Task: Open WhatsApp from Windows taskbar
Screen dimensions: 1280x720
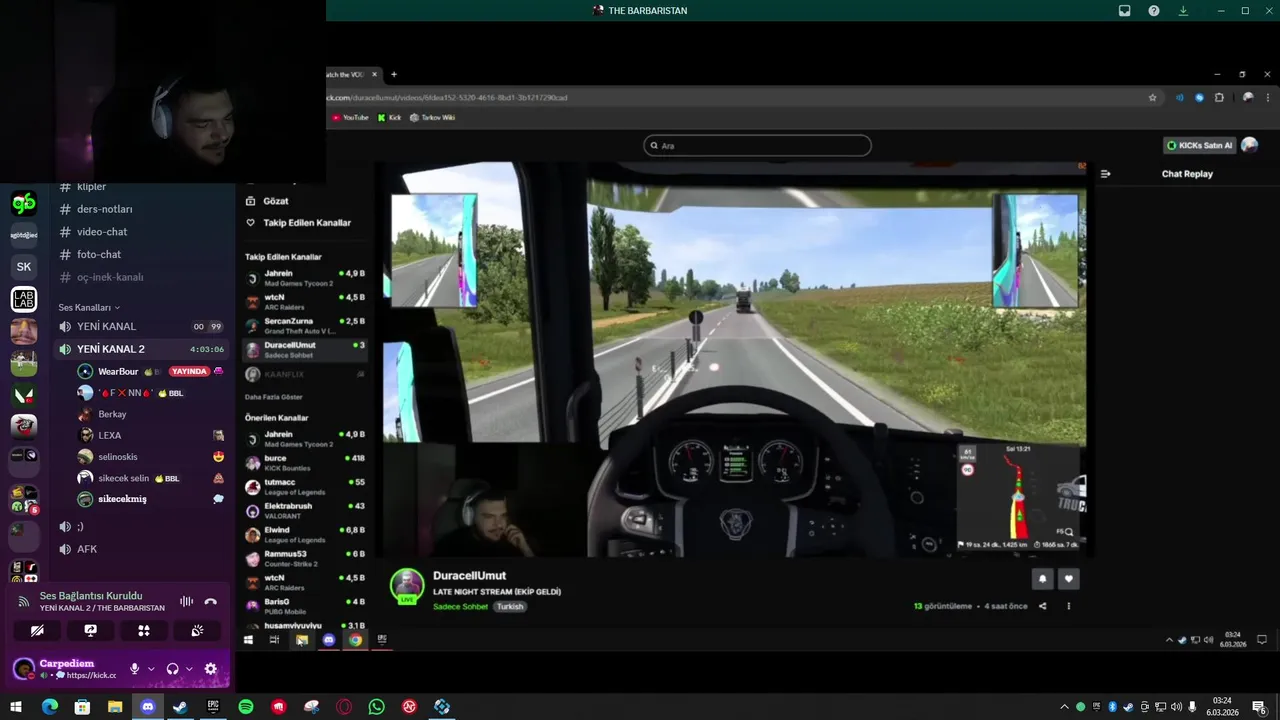Action: tap(376, 707)
